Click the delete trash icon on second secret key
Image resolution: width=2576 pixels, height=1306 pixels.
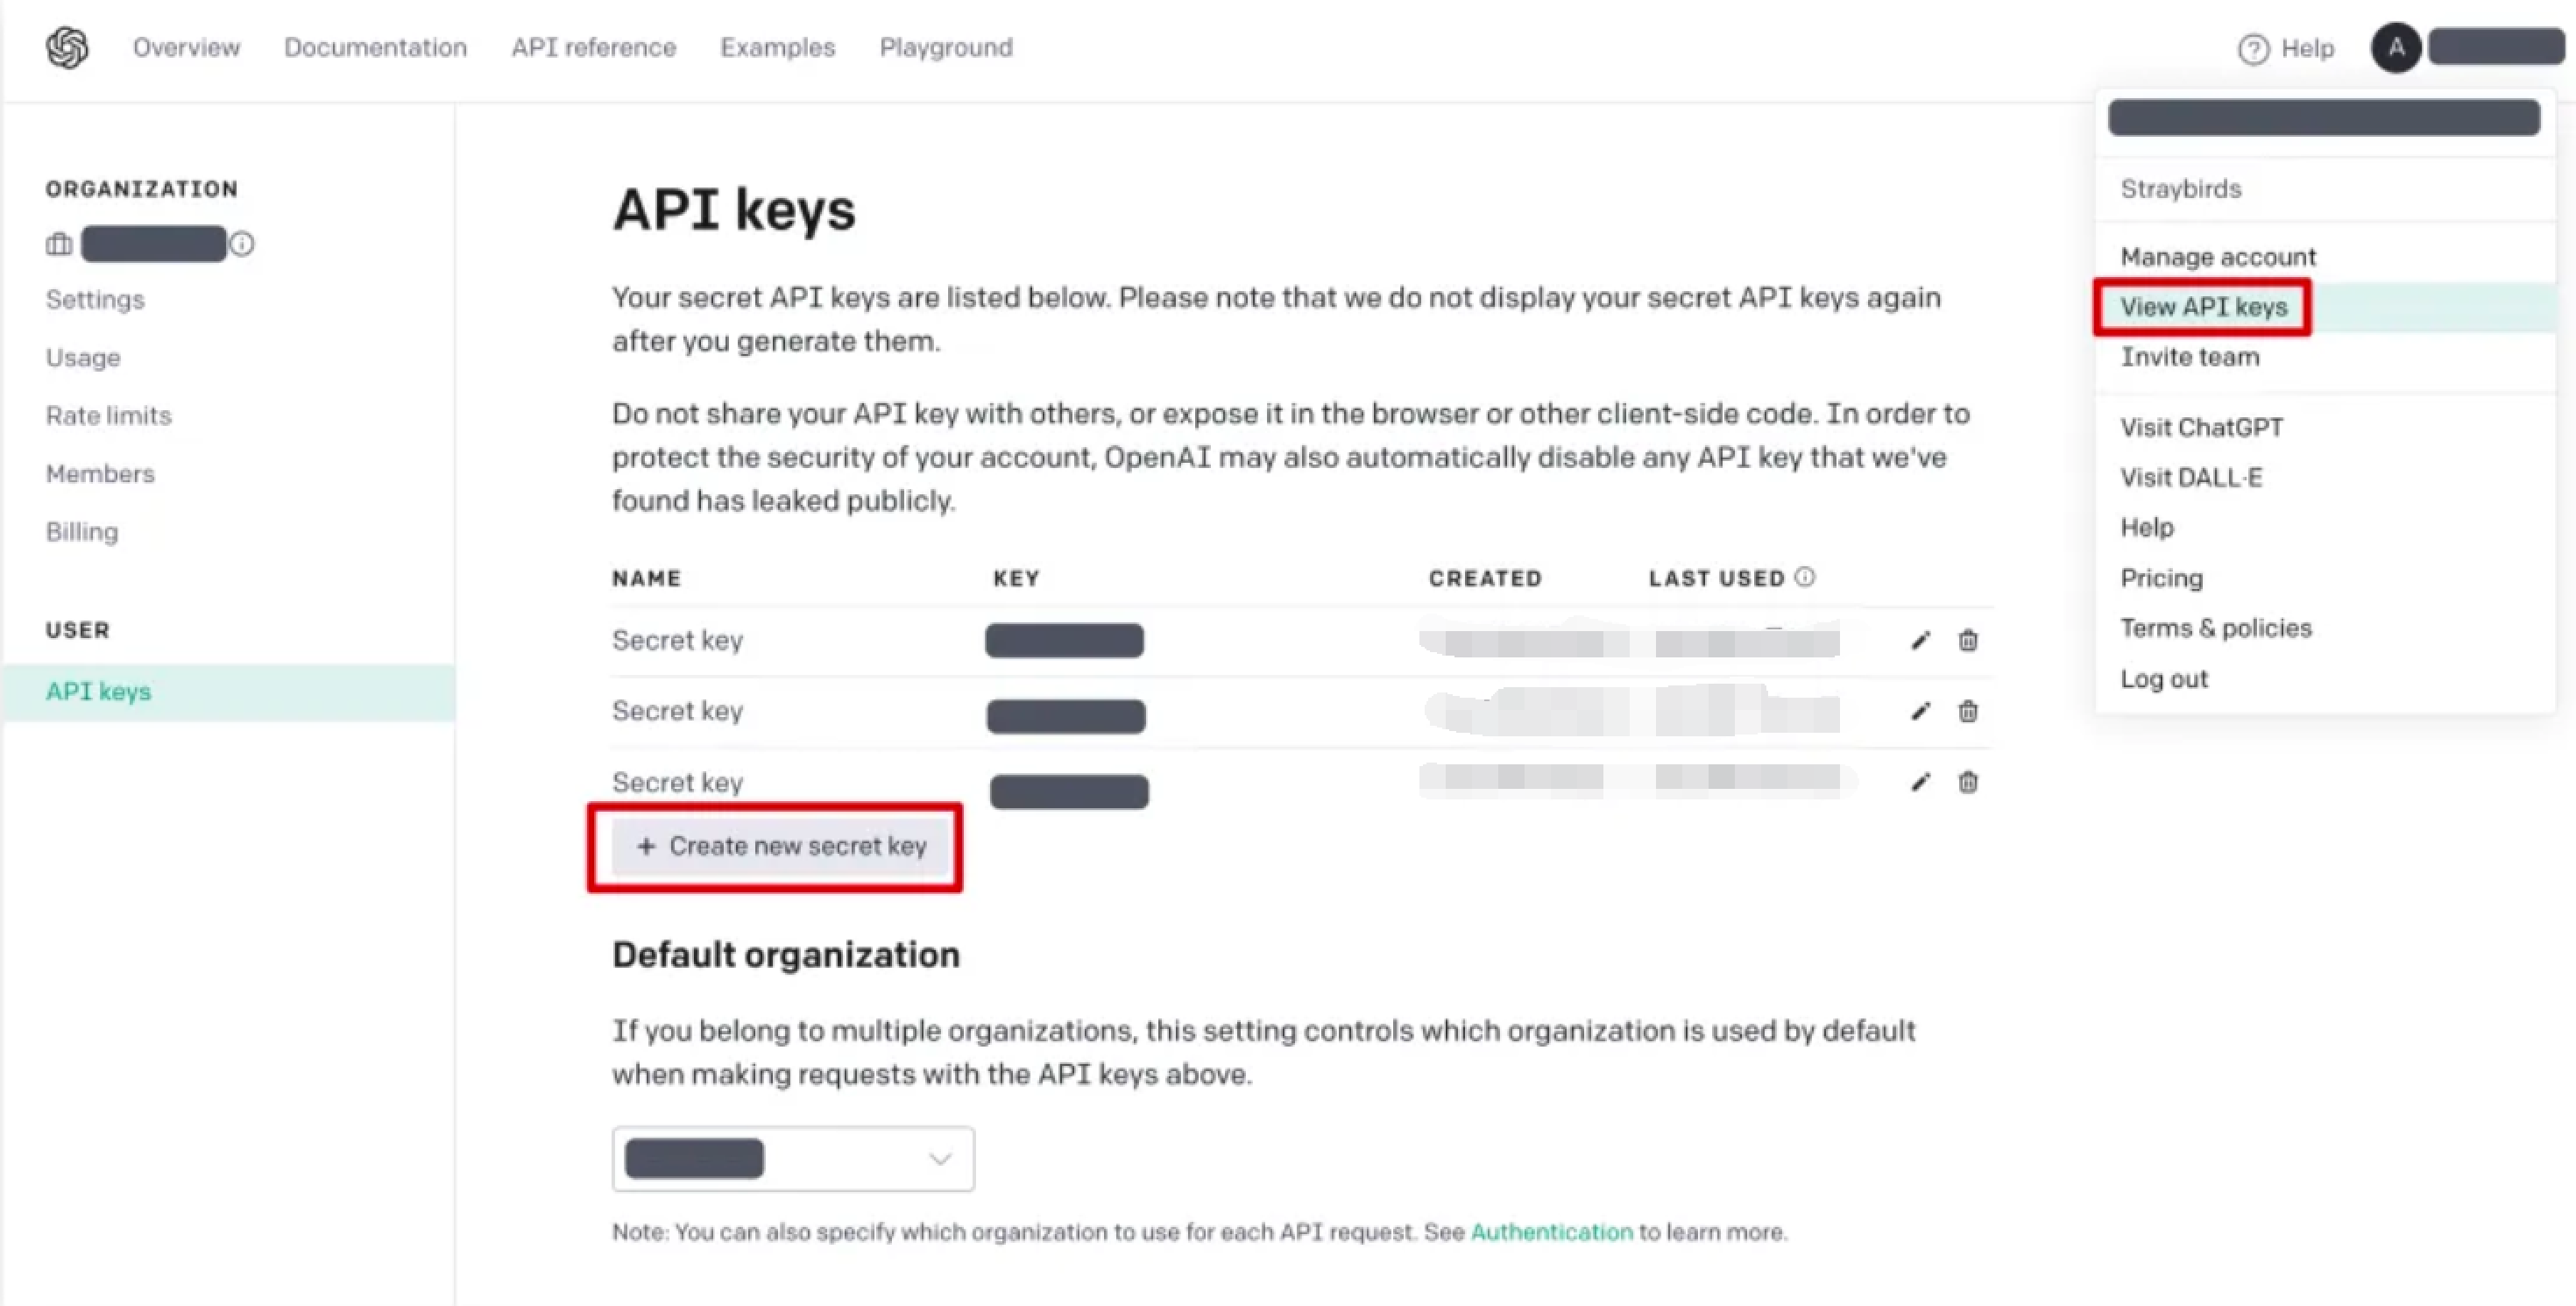(x=1968, y=712)
